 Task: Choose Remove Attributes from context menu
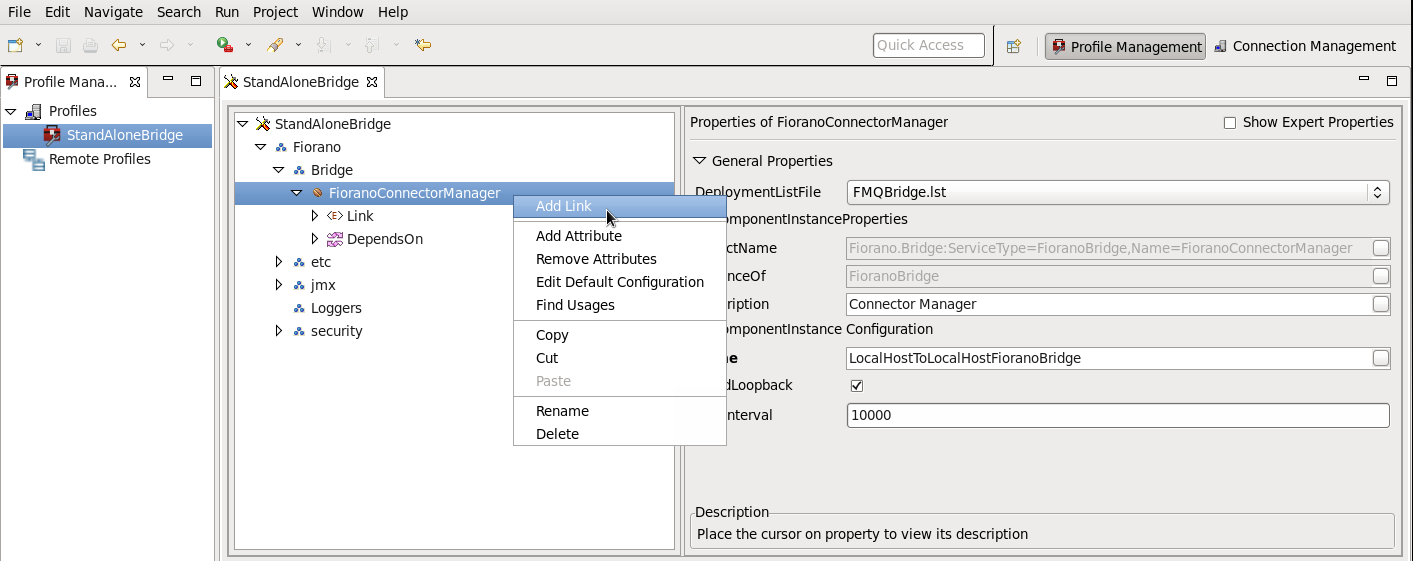pos(620,259)
